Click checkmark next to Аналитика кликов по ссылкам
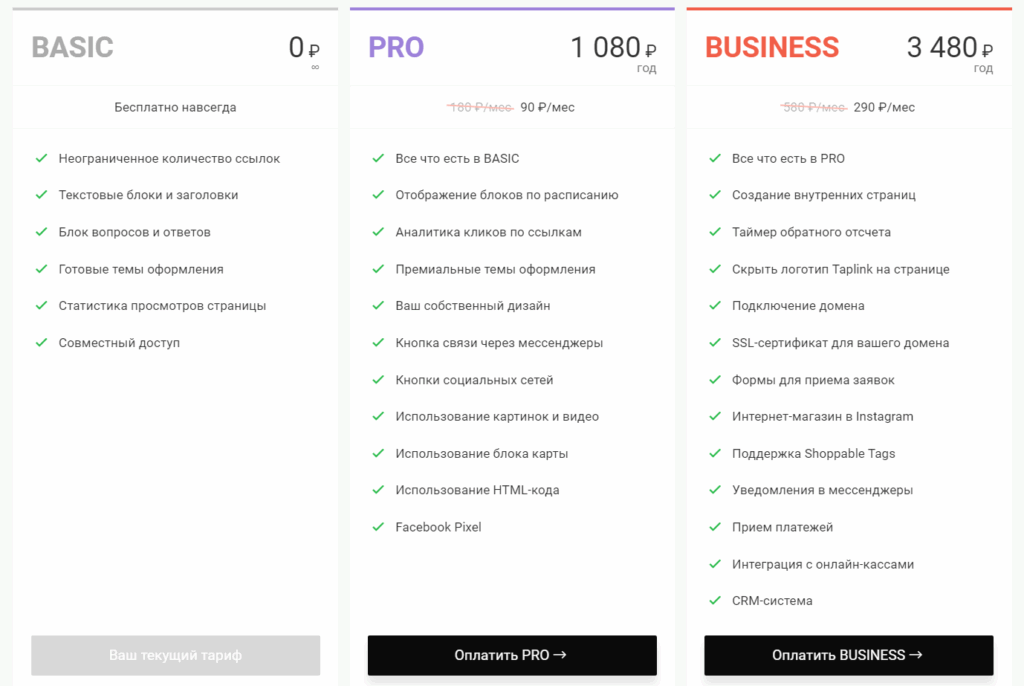This screenshot has width=1024, height=686. coord(378,232)
